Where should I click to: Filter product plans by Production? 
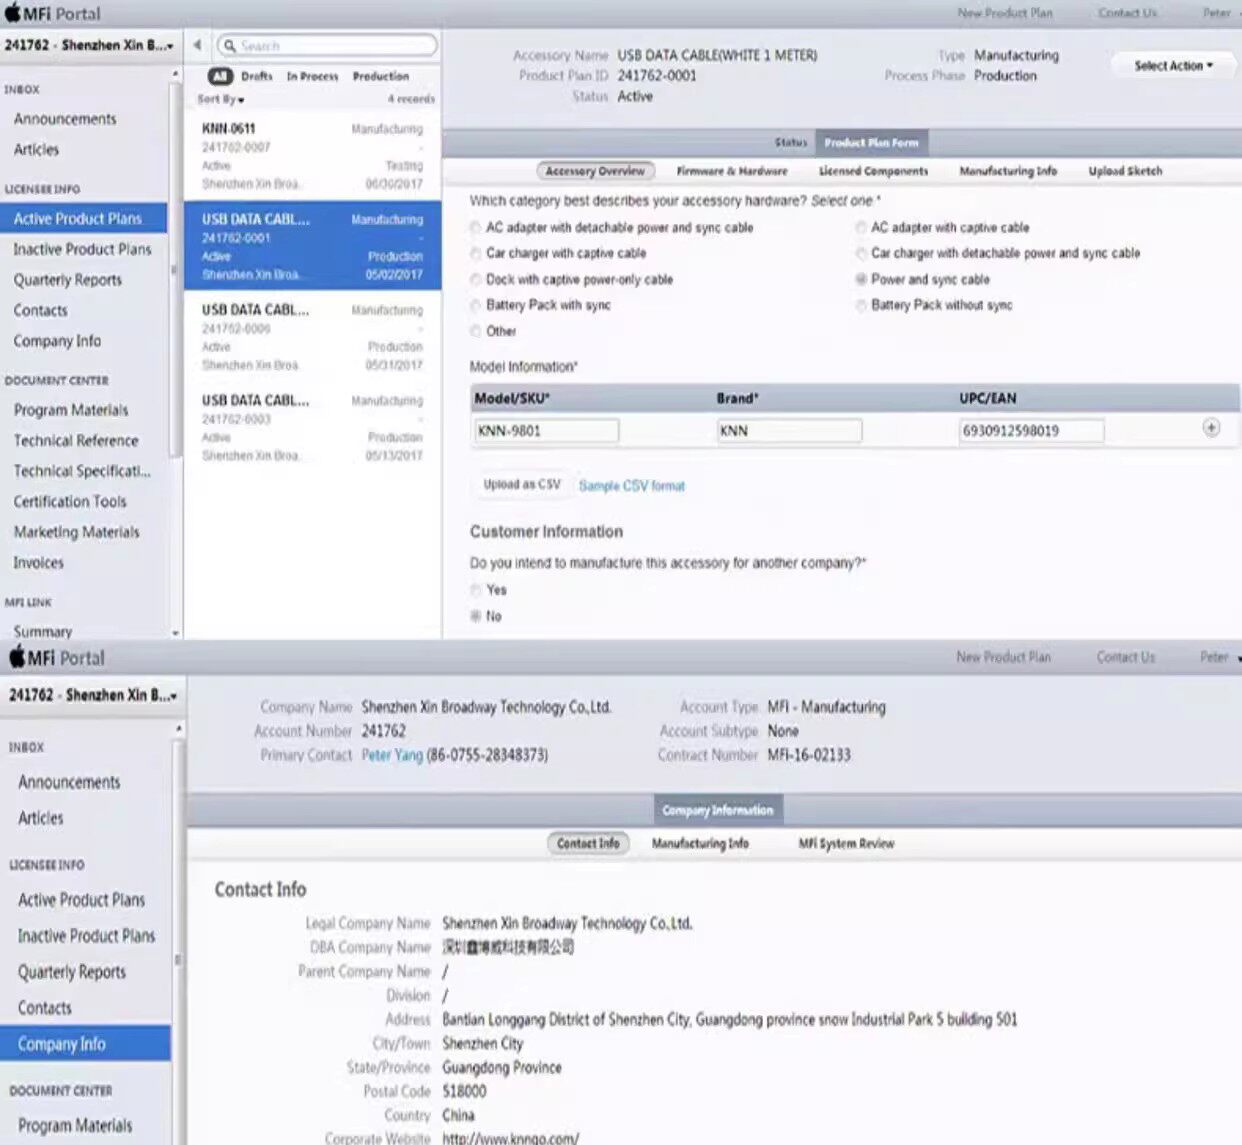381,76
